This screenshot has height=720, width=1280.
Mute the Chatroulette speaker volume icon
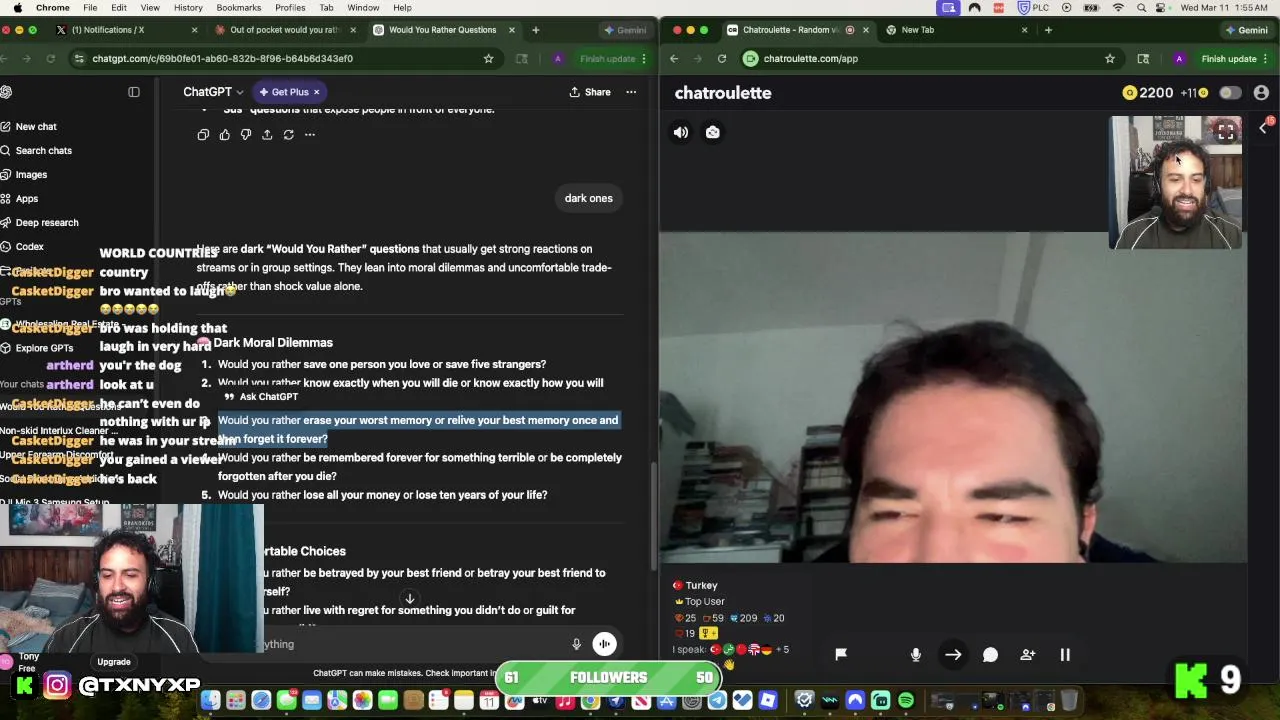pyautogui.click(x=681, y=132)
